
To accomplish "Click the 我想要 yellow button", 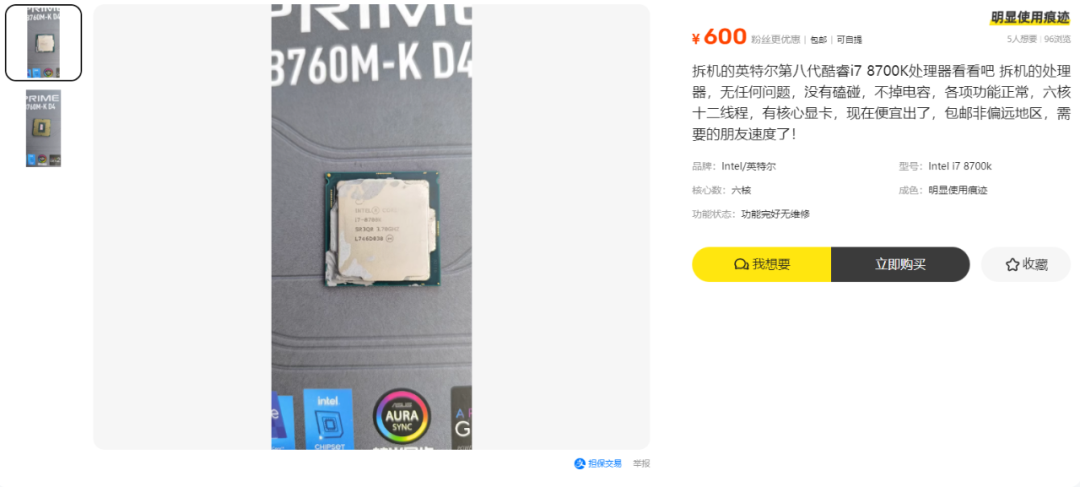I will pyautogui.click(x=762, y=265).
